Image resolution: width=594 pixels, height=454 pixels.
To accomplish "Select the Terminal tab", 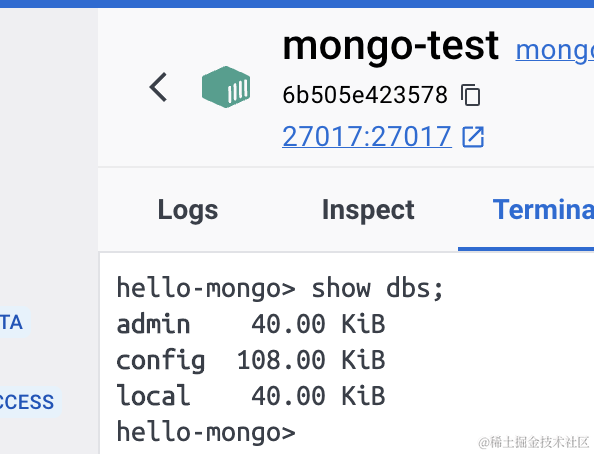I will (543, 210).
